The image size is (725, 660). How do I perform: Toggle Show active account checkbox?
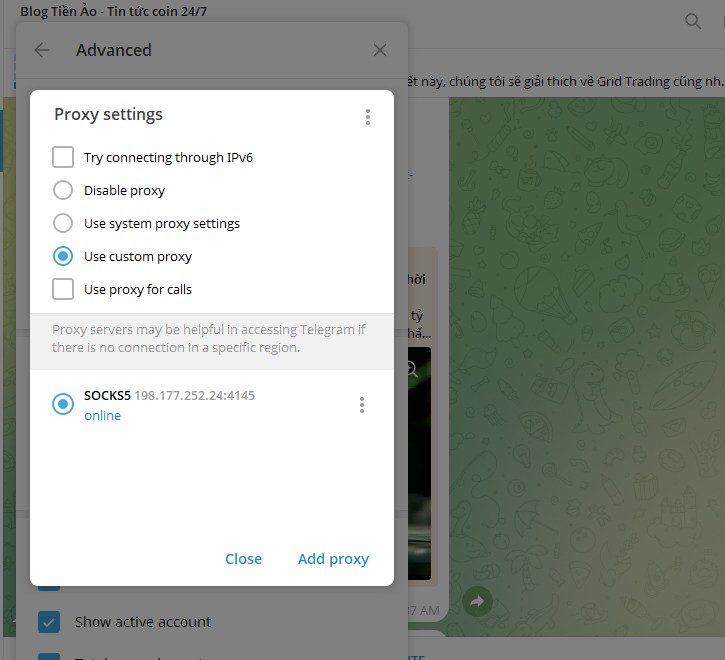point(49,622)
